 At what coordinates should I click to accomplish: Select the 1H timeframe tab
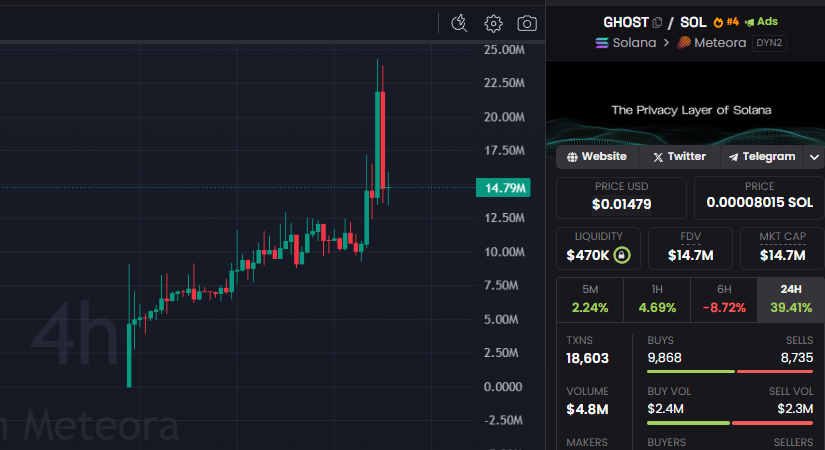coord(657,299)
